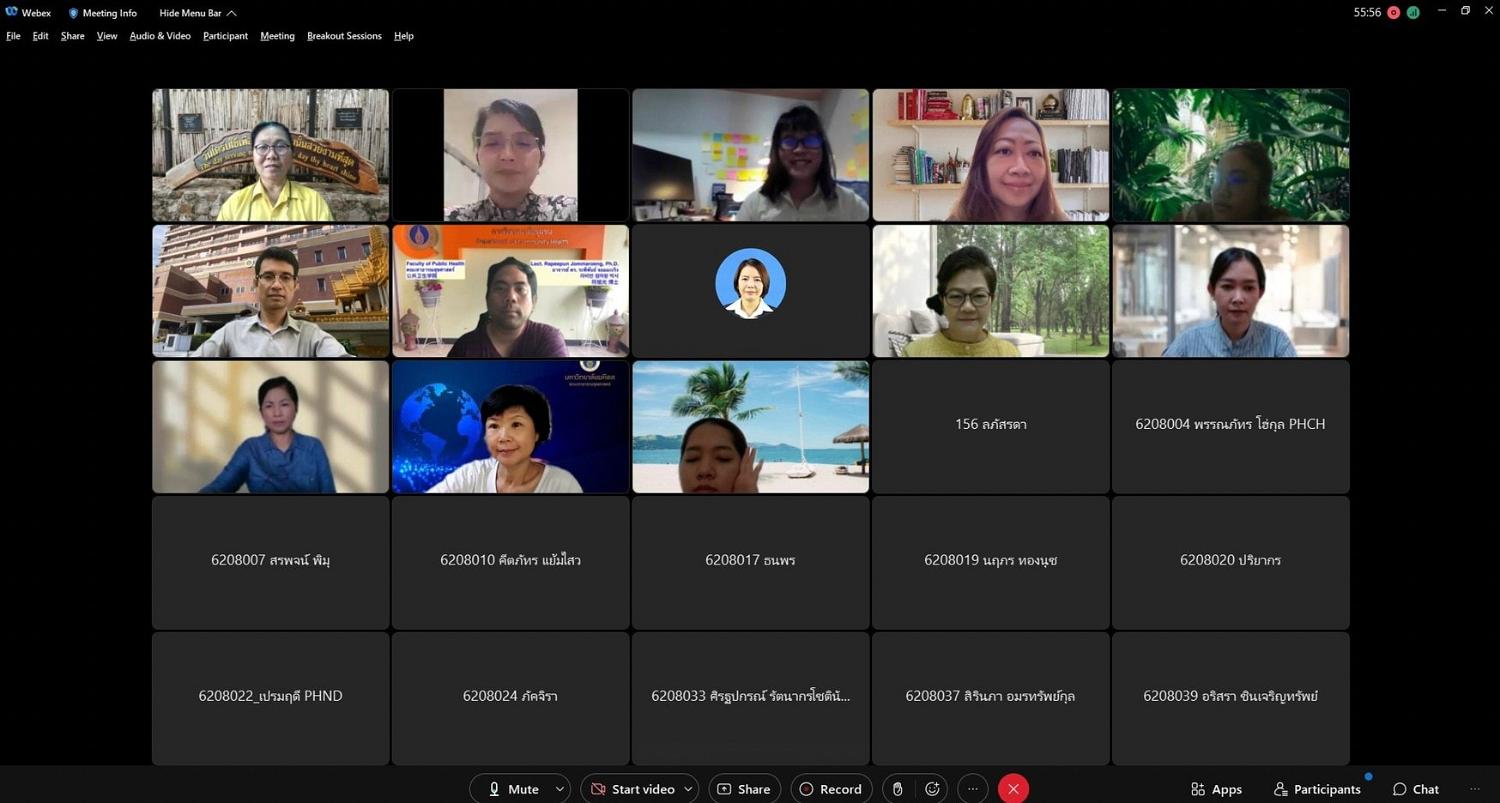Share content using the Share button
The image size is (1500, 803).
coord(743,789)
